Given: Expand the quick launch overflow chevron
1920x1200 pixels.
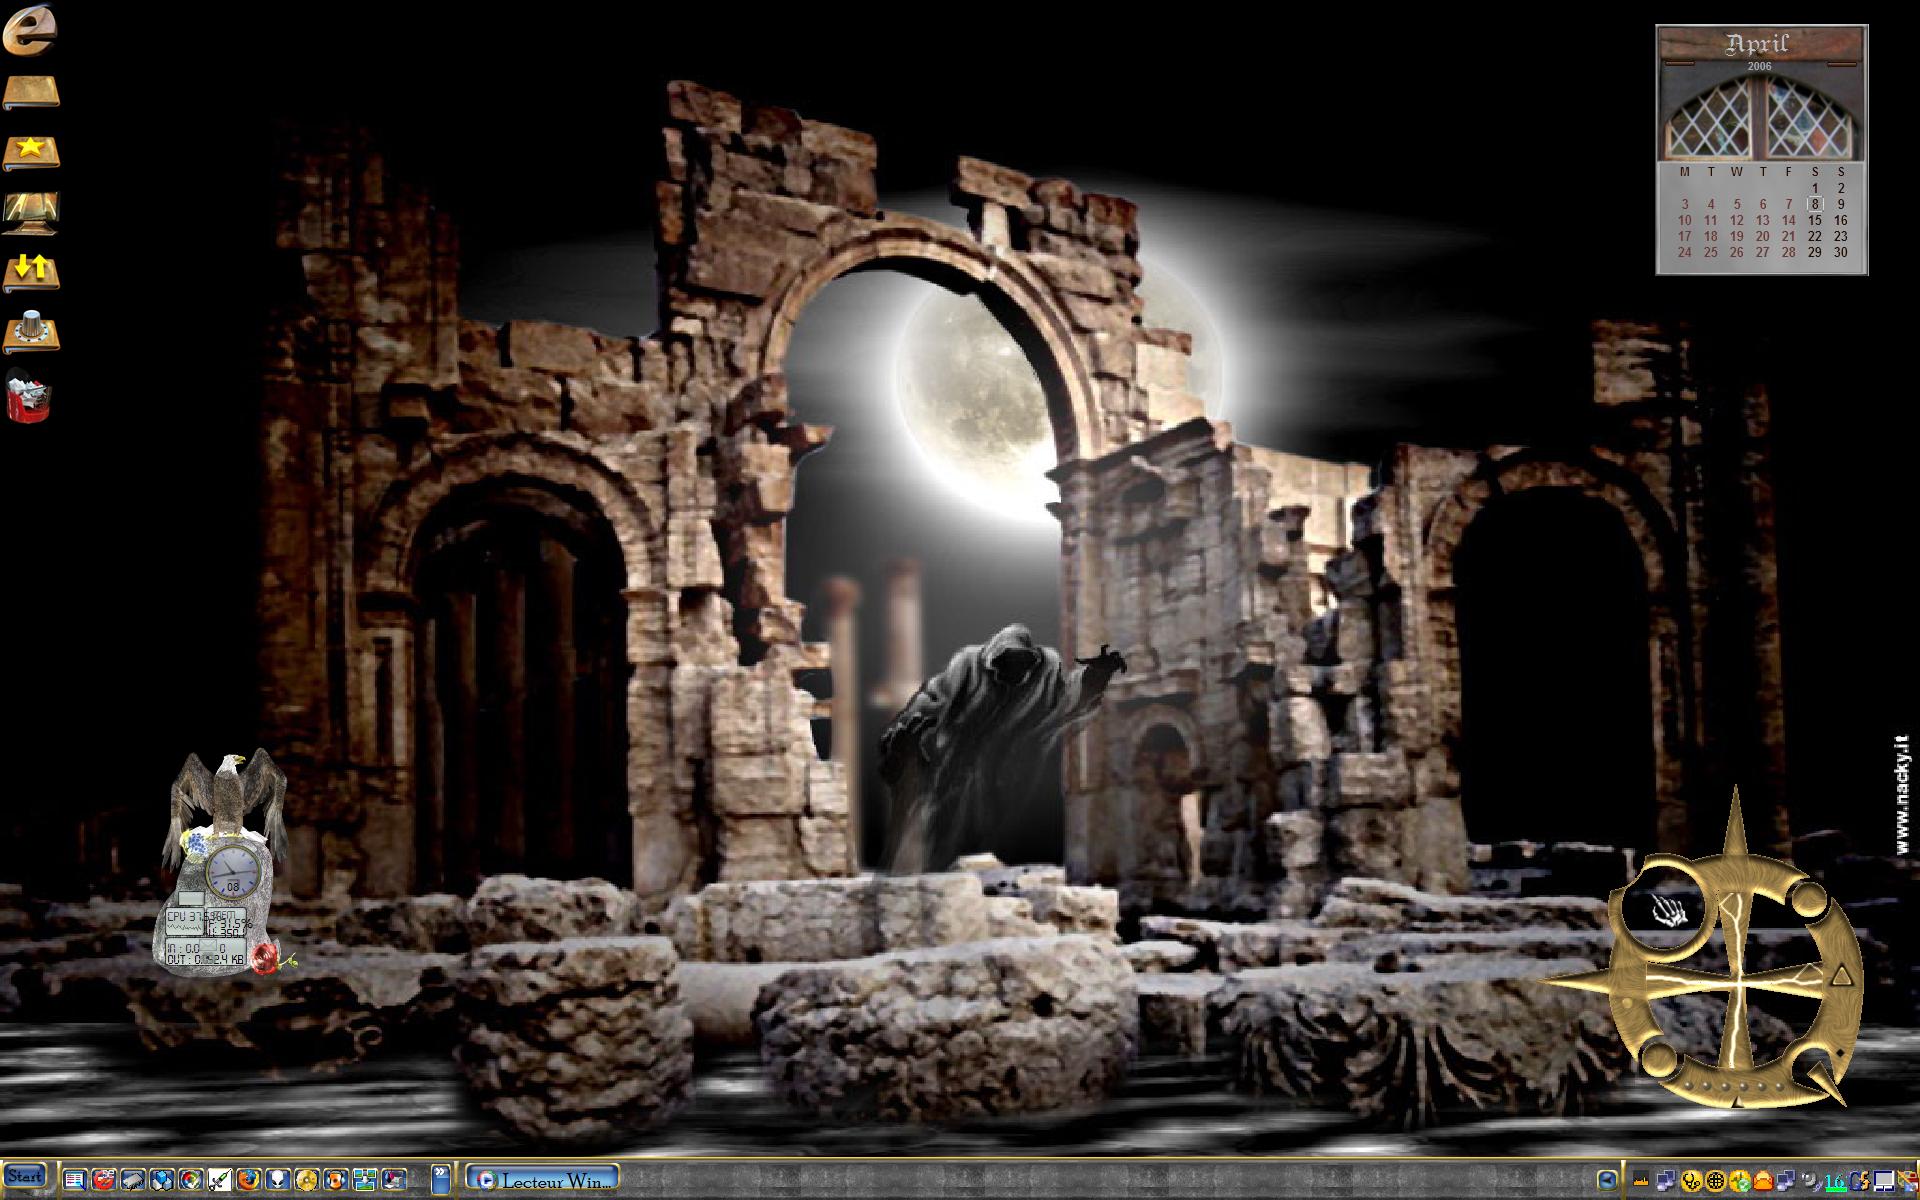Looking at the screenshot, I should [440, 1178].
